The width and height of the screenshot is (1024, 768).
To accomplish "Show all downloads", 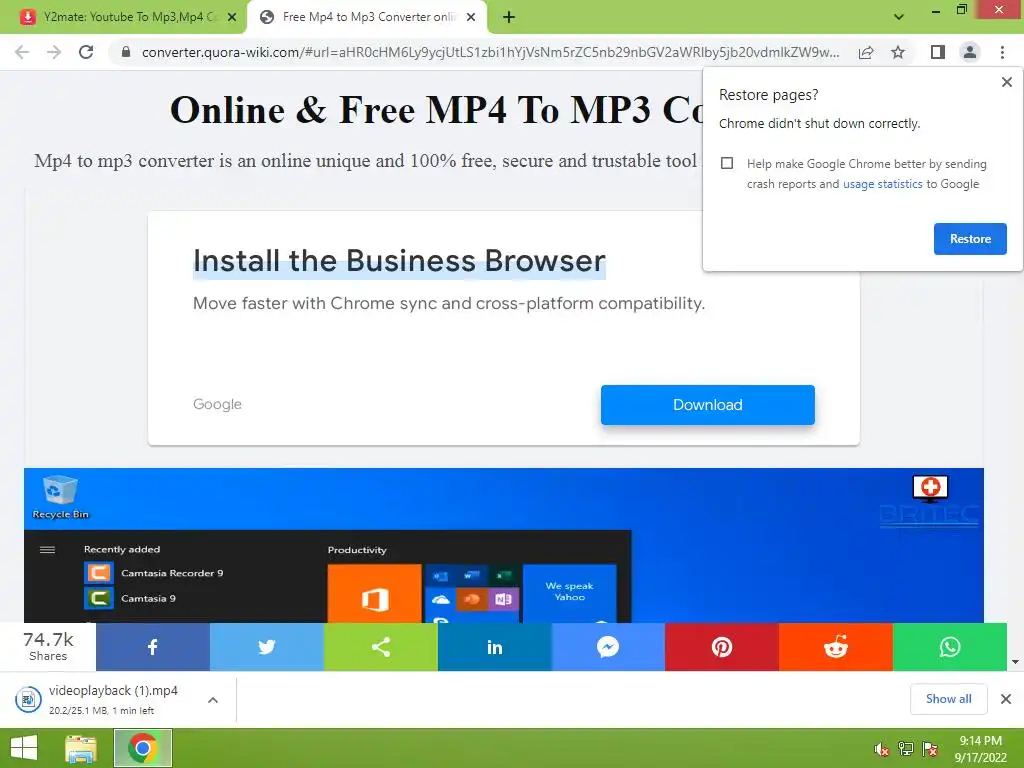I will 948,699.
